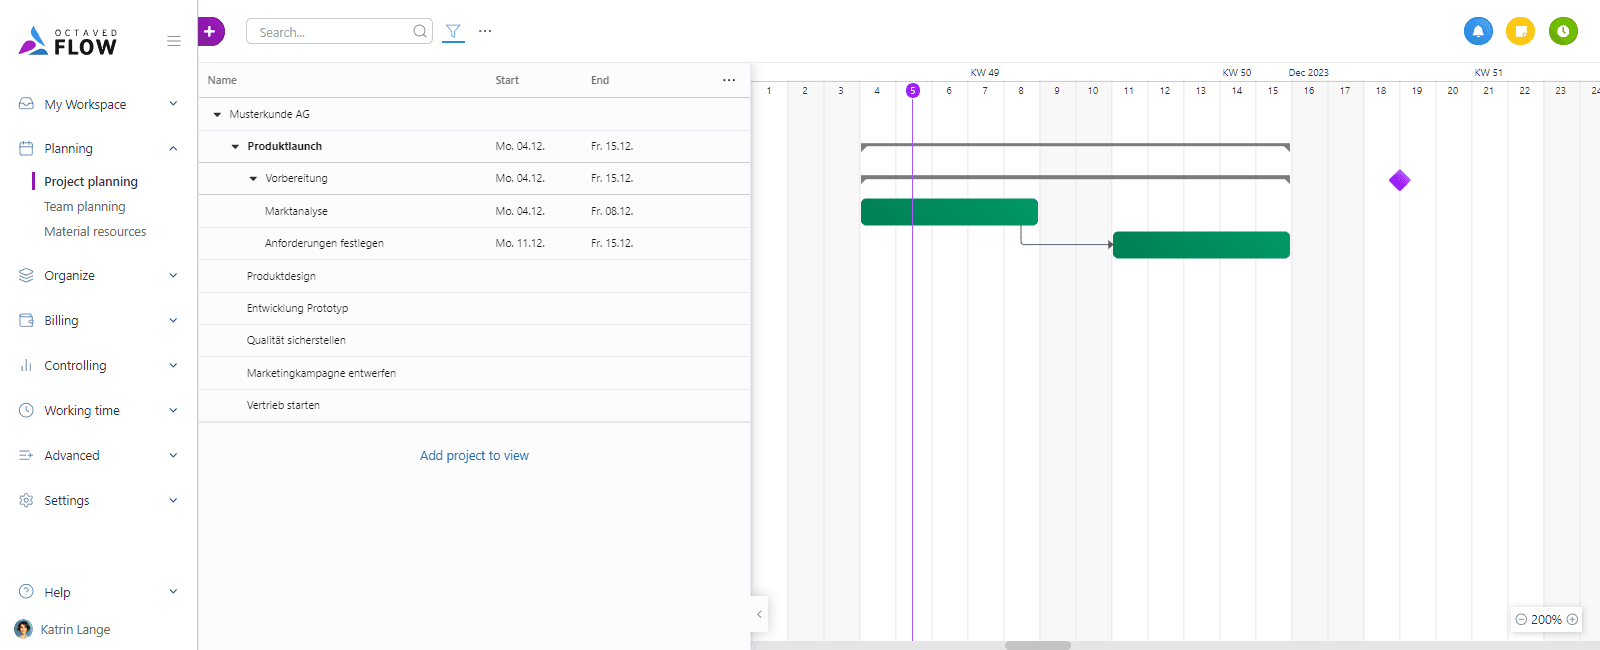
Task: Click the purple milestone diamond marker
Action: click(x=1399, y=180)
